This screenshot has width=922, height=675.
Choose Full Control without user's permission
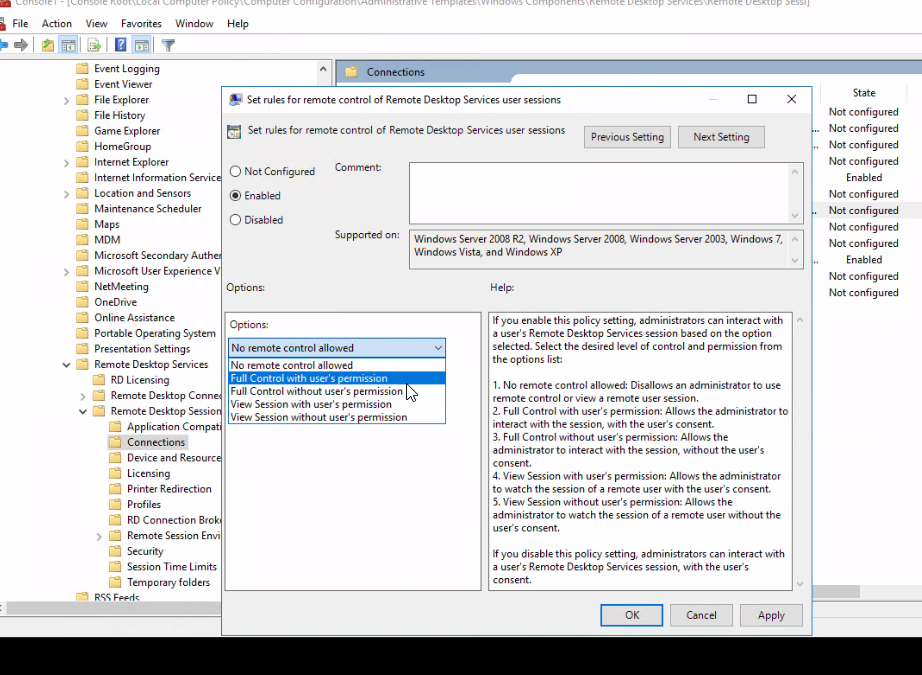tap(337, 391)
